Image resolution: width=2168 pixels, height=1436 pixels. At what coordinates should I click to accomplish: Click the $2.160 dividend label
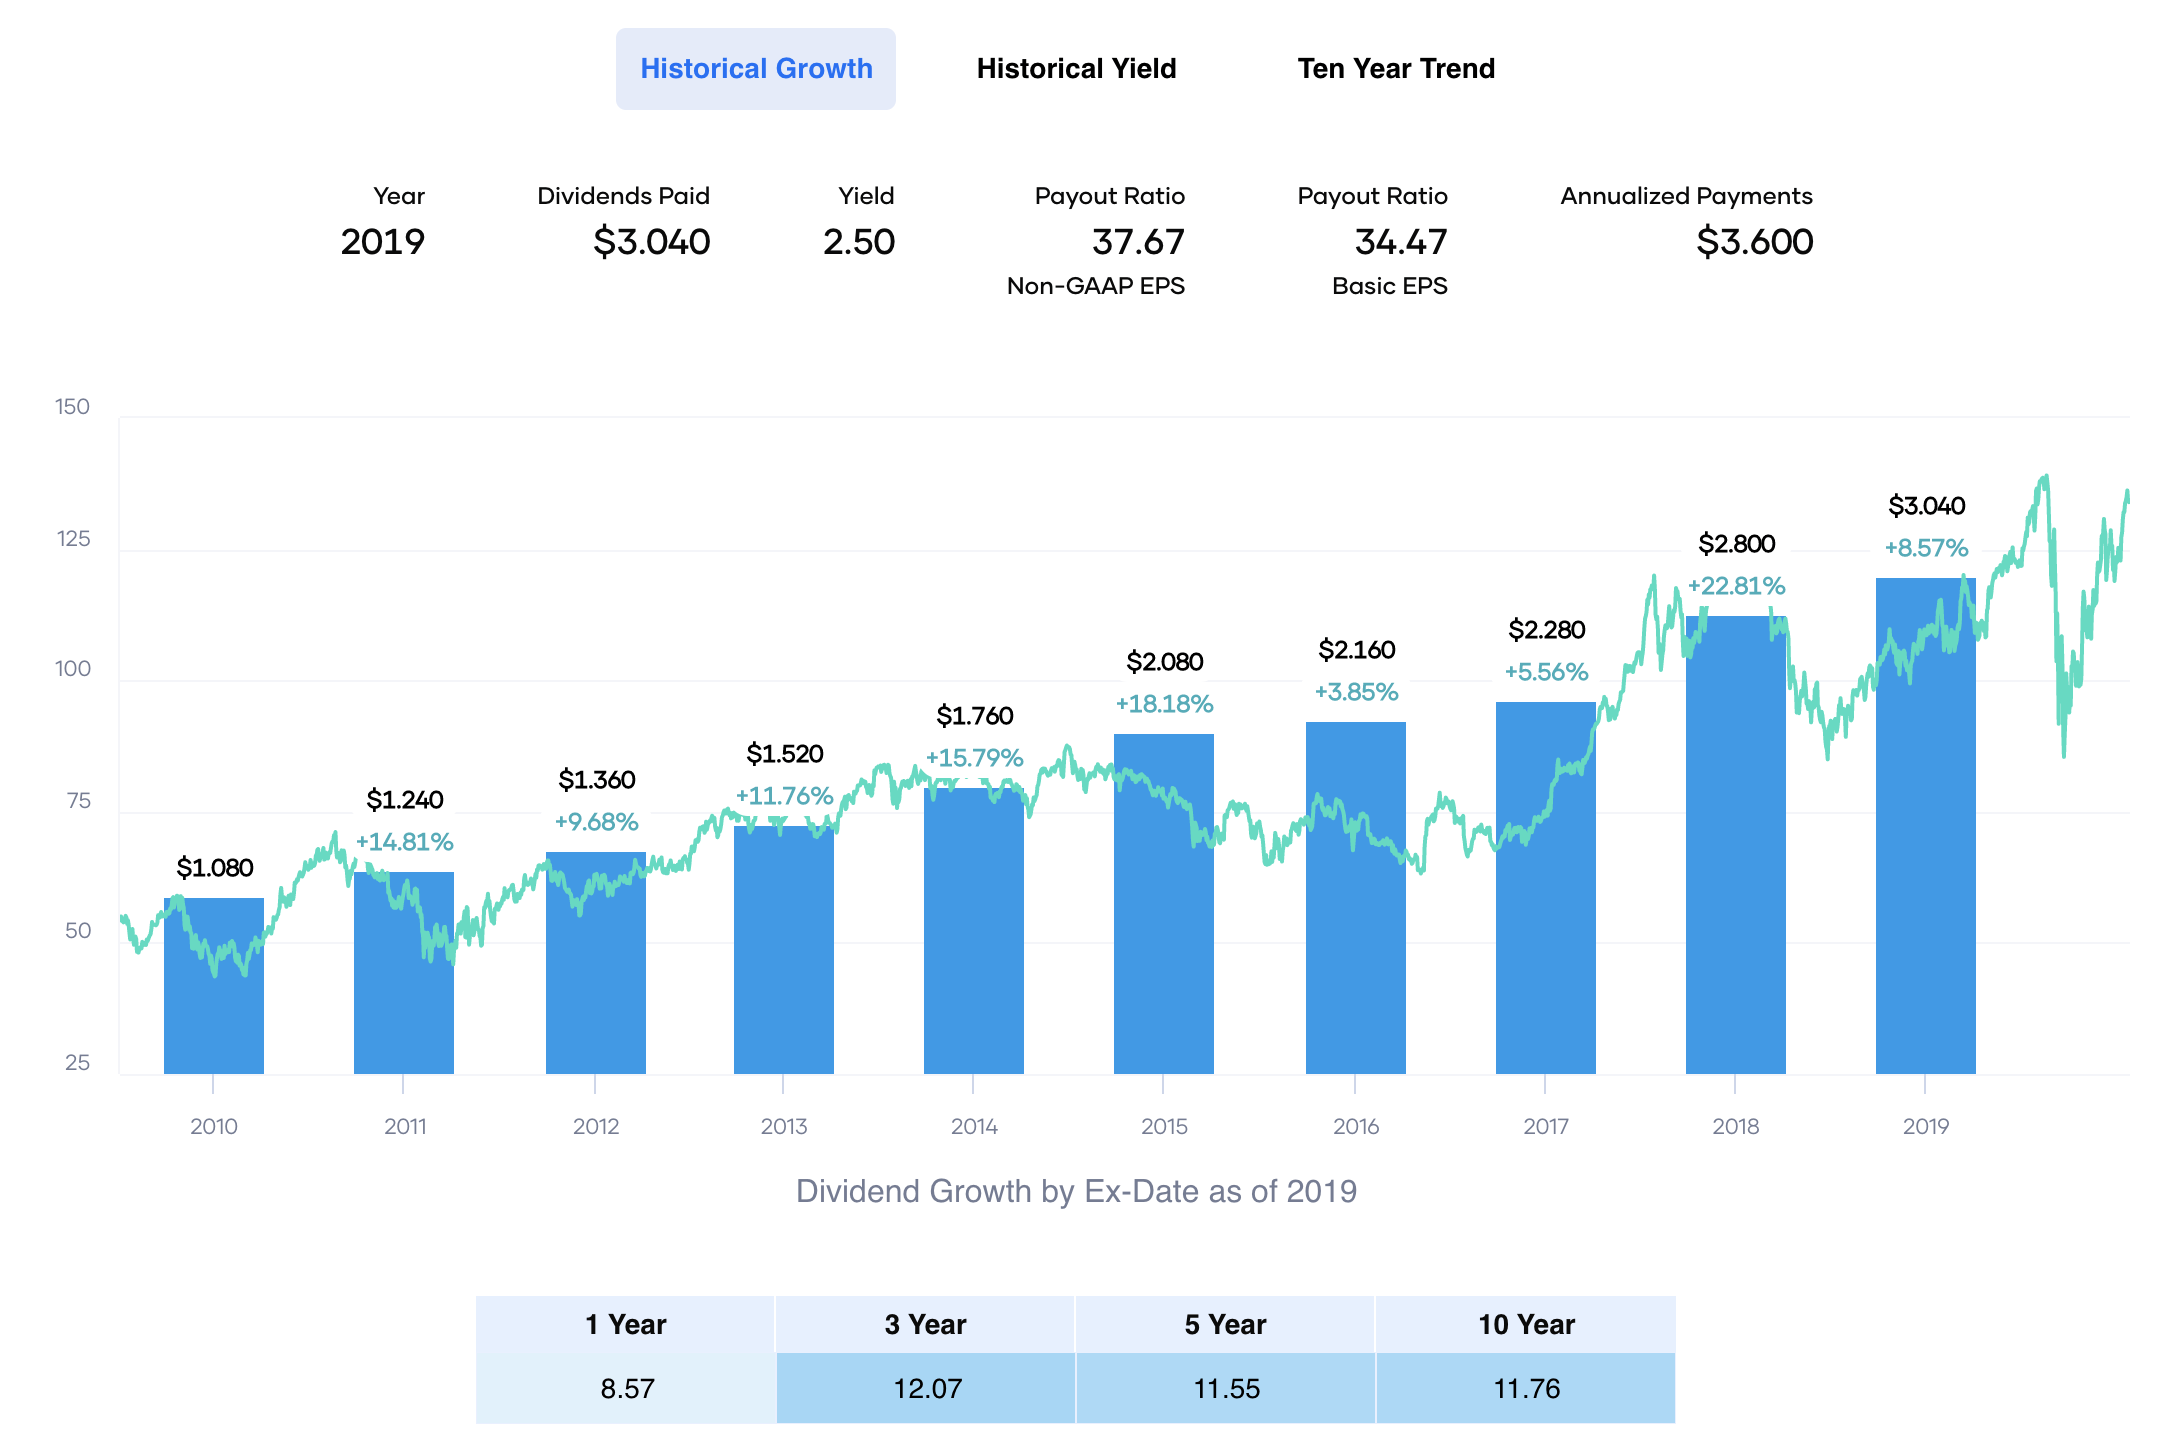tap(1357, 650)
